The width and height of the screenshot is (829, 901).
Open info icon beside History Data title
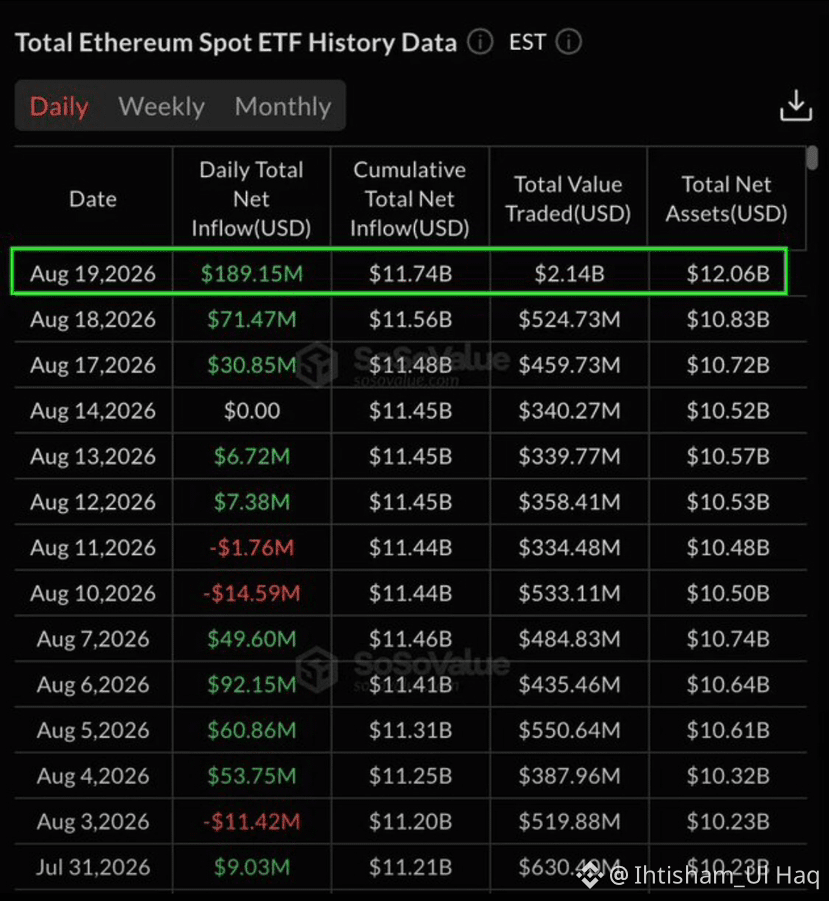pyautogui.click(x=480, y=42)
